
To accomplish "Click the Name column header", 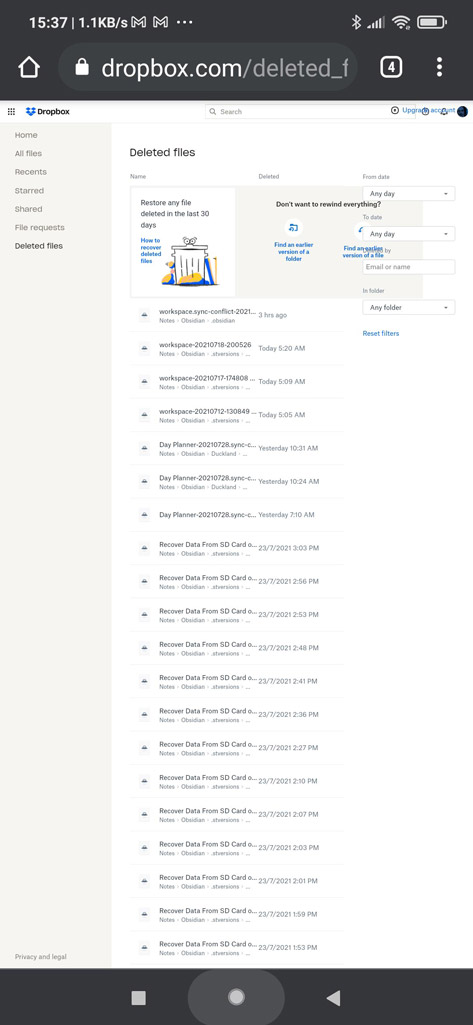I will [x=138, y=176].
